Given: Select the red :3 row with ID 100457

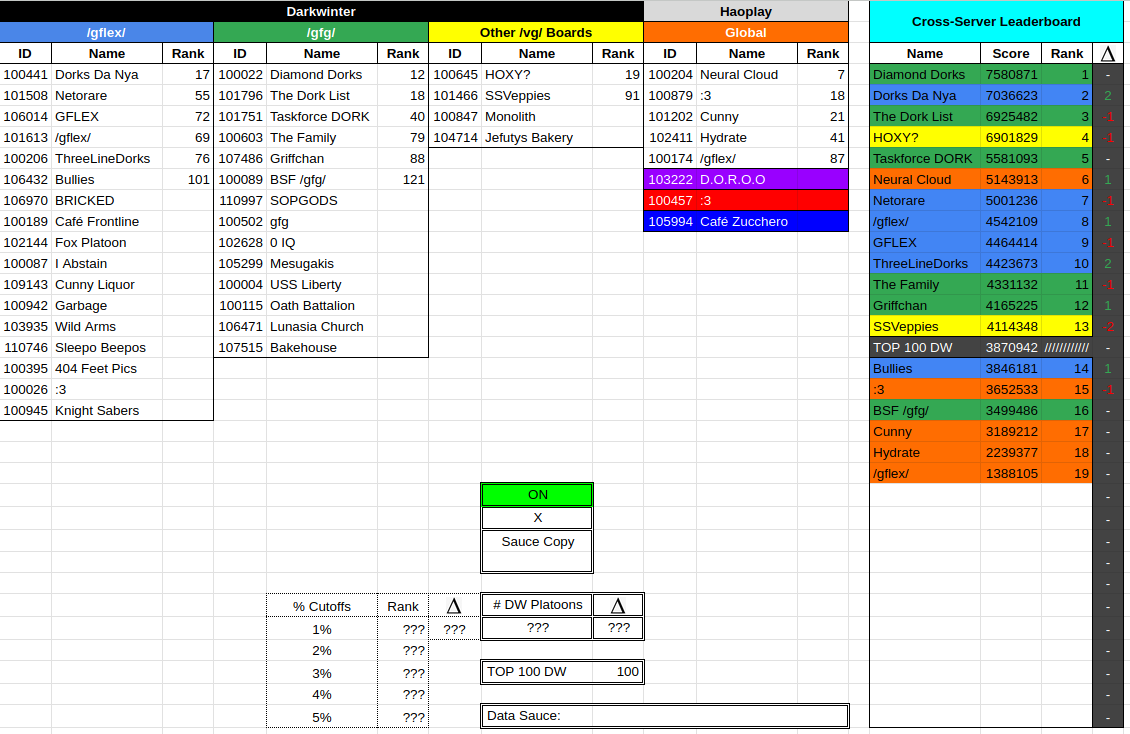Looking at the screenshot, I should [746, 201].
